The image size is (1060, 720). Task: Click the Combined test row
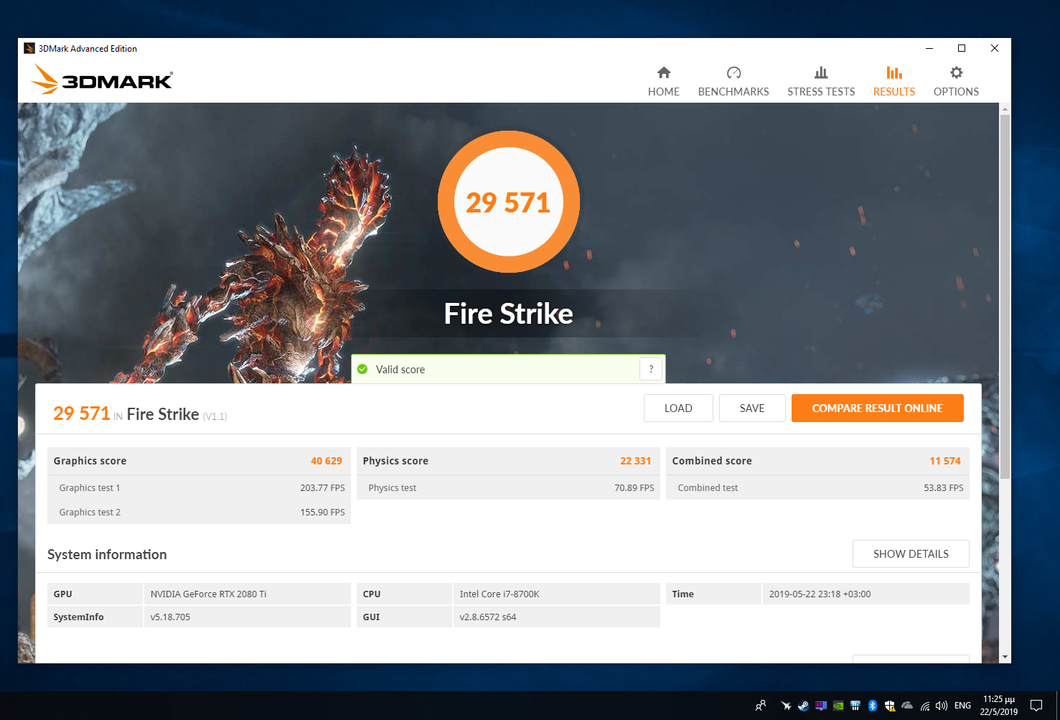817,487
